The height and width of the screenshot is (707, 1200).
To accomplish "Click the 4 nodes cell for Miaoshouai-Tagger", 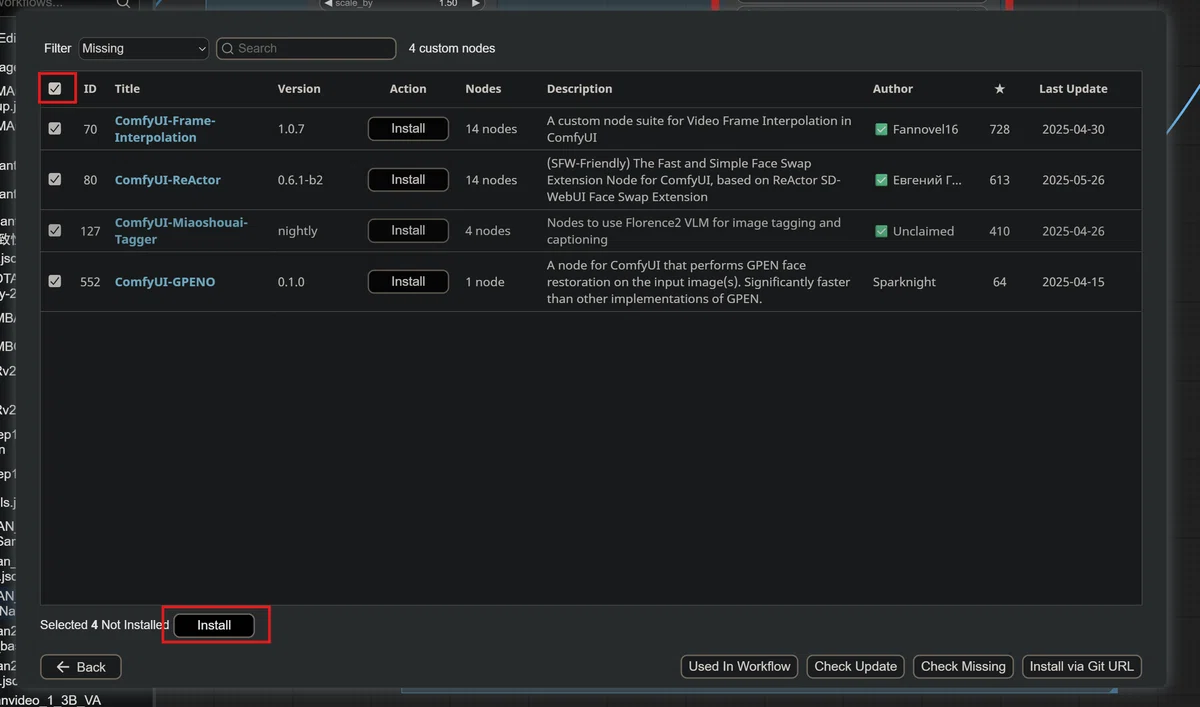I will pyautogui.click(x=488, y=231).
